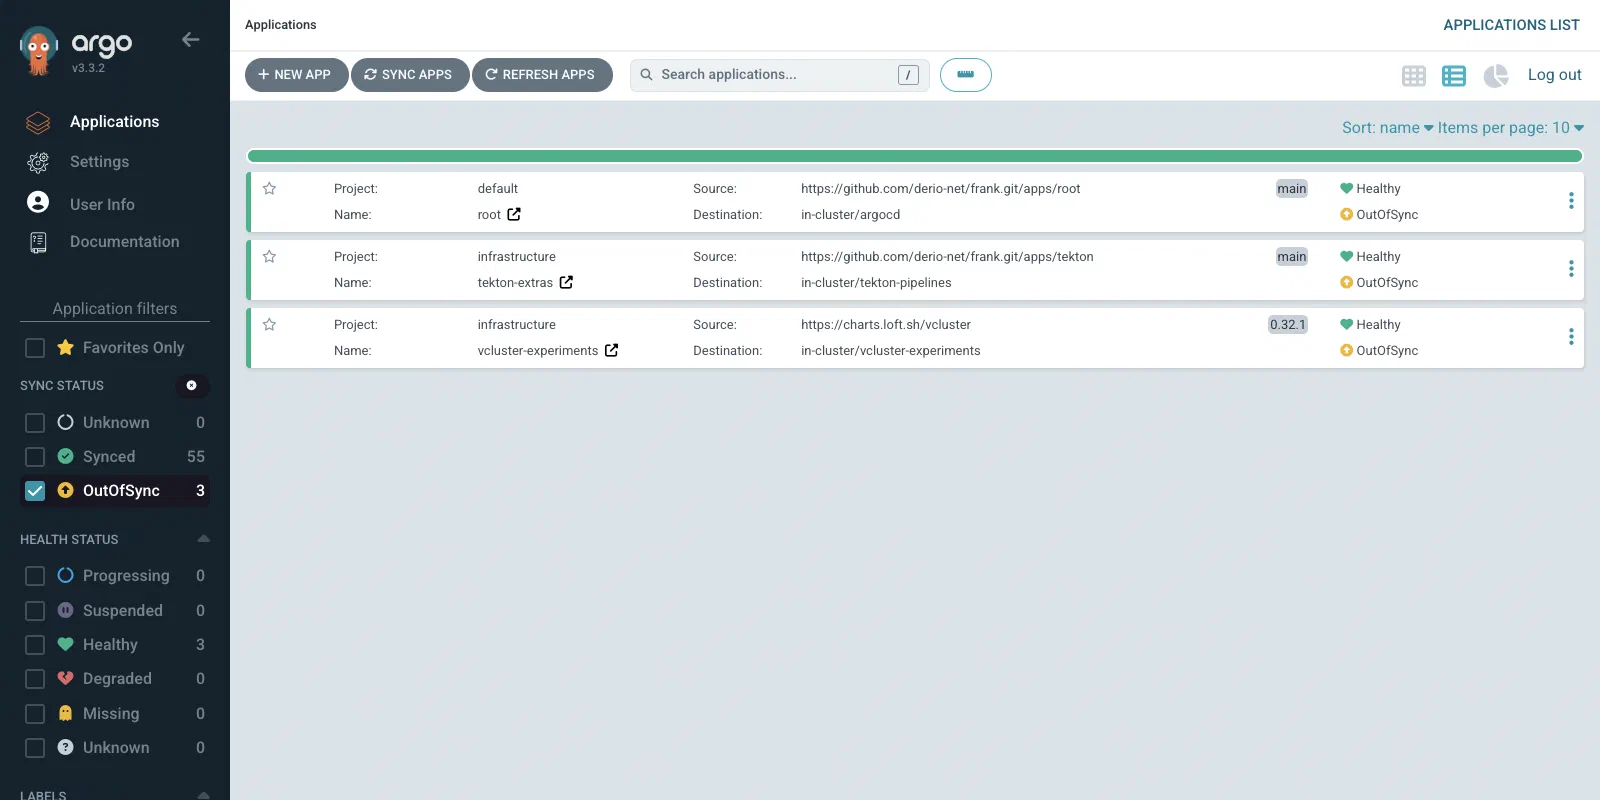This screenshot has width=1600, height=800.
Task: Check the Missing health filter
Action: pos(35,714)
